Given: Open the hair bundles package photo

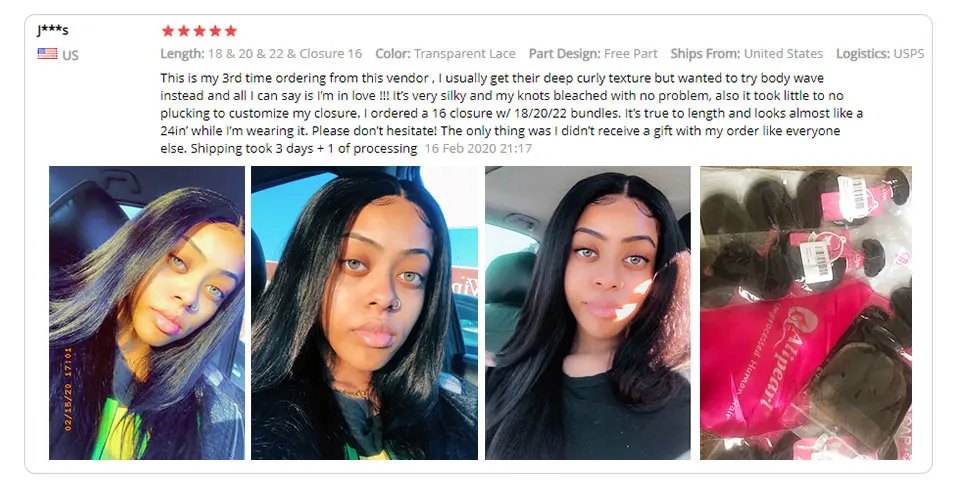Looking at the screenshot, I should click(806, 313).
